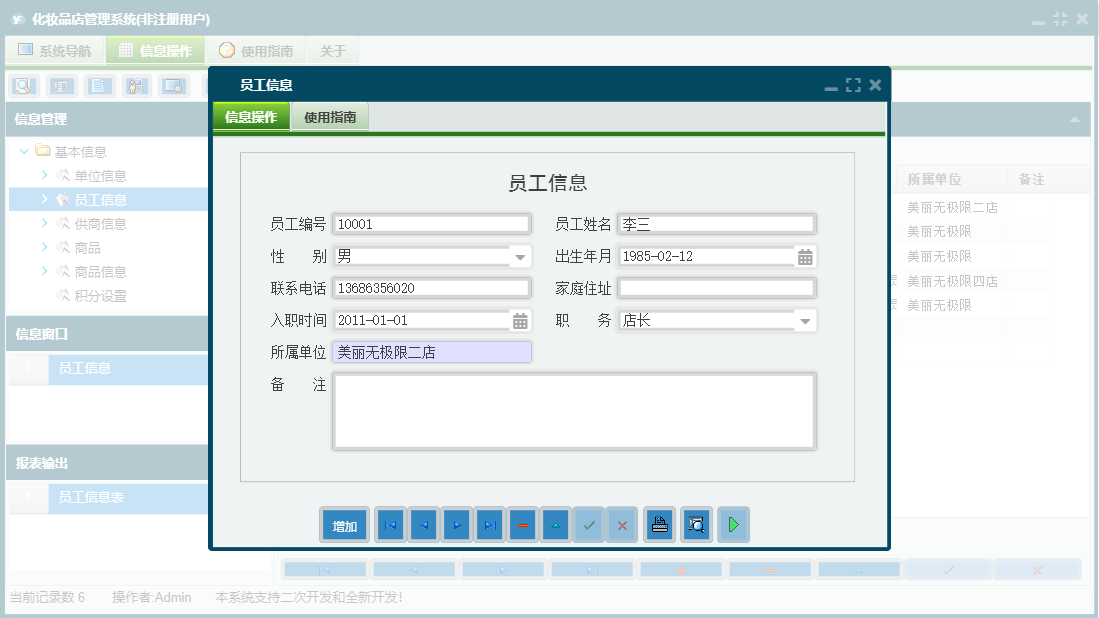Collapse the 基本信息 tree folder
Viewport: 1099px width, 618px height.
click(25, 151)
